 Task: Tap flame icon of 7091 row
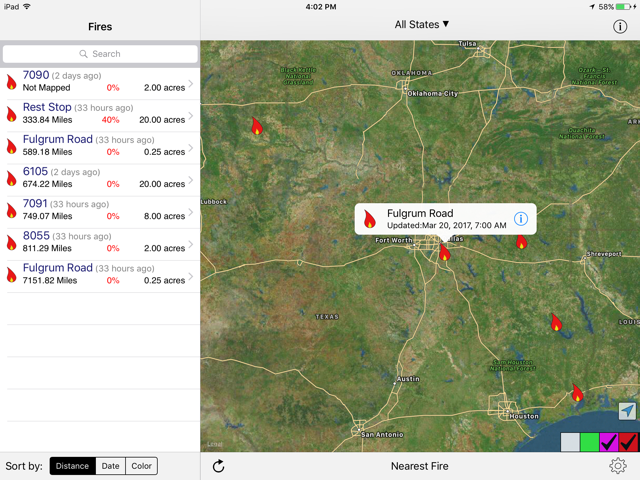(x=11, y=210)
